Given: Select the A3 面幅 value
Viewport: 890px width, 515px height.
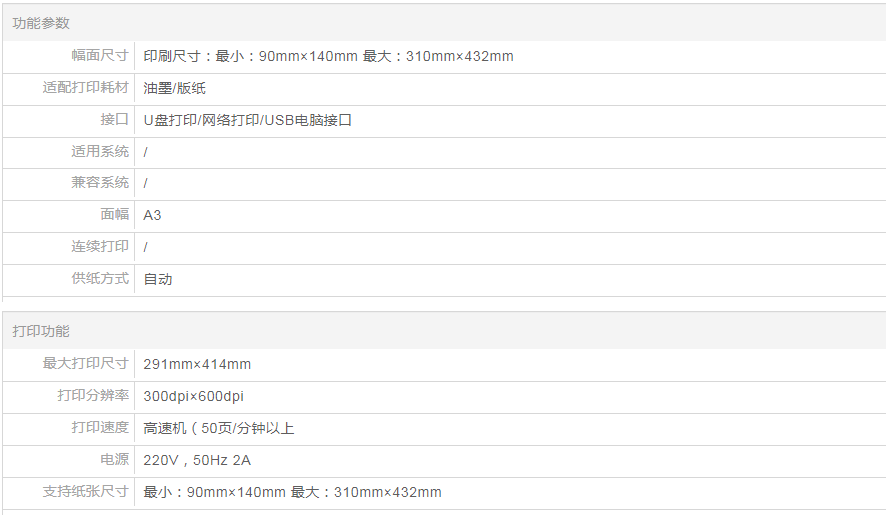Looking at the screenshot, I should click(152, 215).
